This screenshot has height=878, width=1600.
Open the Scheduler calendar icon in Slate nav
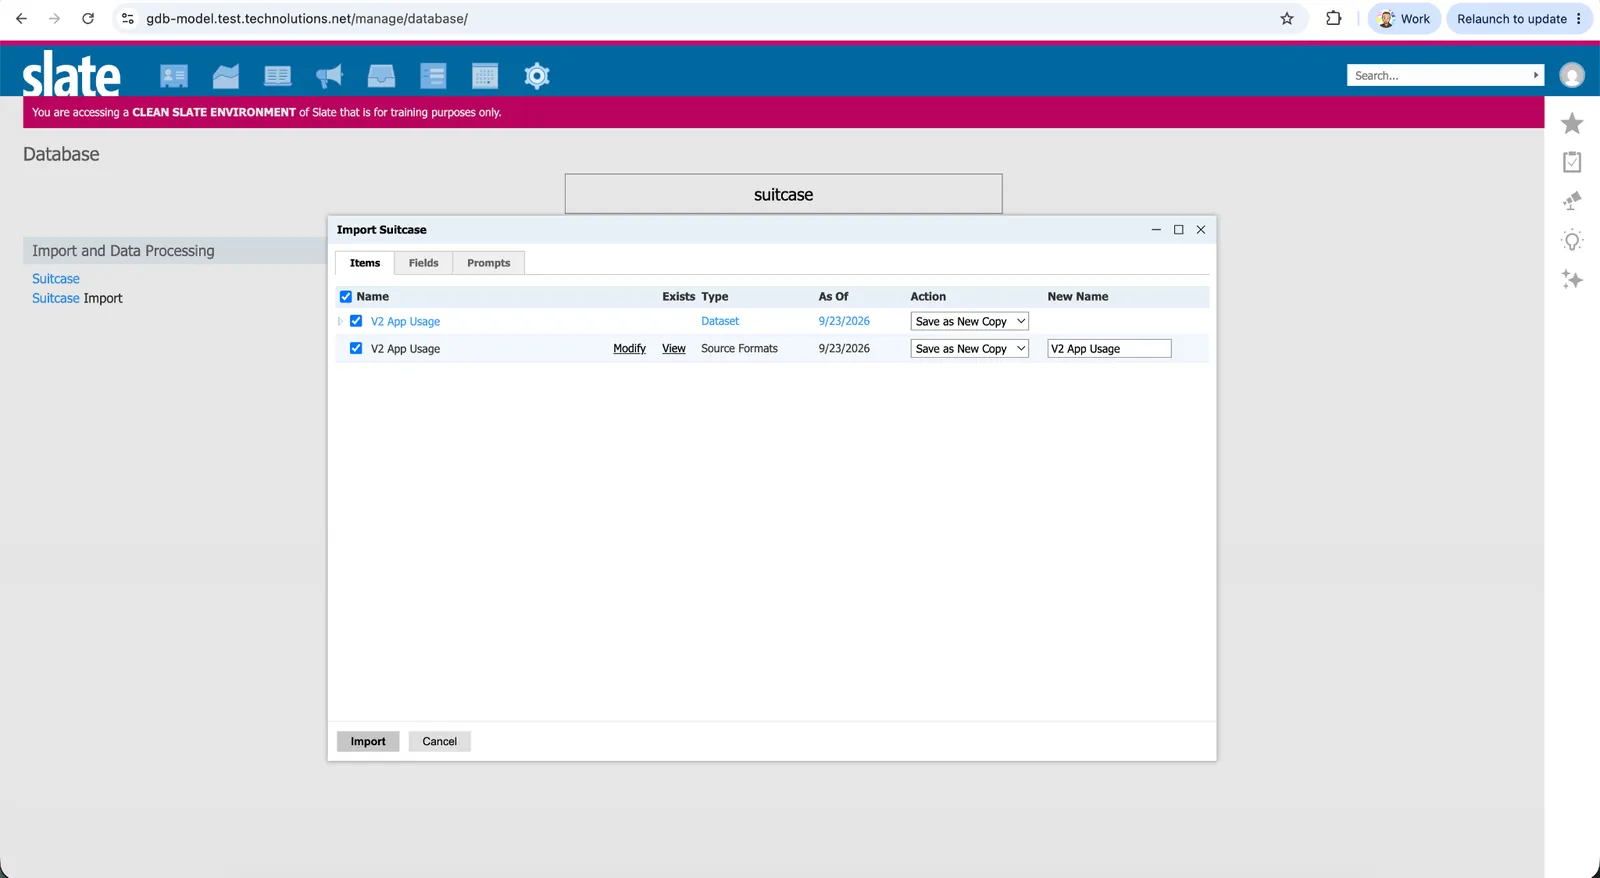[485, 76]
